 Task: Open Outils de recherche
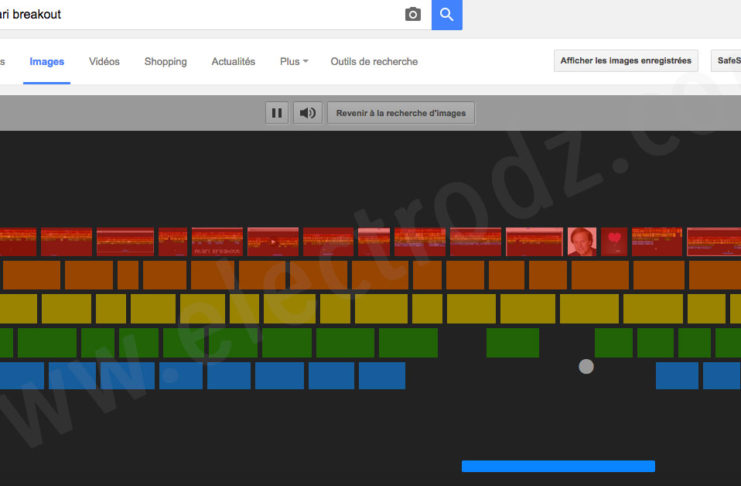pos(374,61)
